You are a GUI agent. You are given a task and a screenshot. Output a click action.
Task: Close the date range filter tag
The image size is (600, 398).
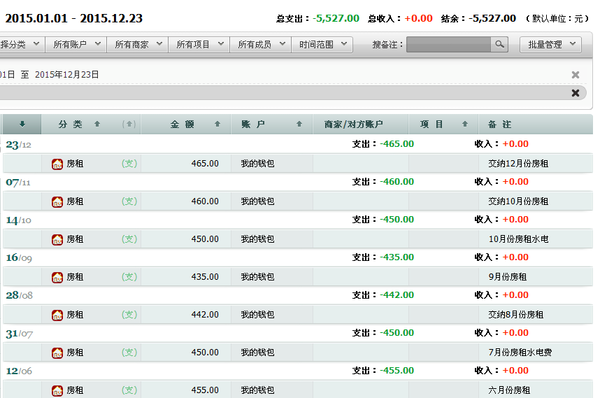pos(575,75)
